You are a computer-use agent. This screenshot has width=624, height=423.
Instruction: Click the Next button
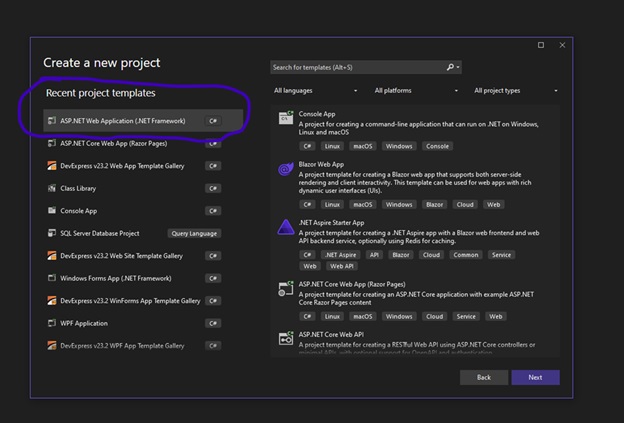coord(535,377)
